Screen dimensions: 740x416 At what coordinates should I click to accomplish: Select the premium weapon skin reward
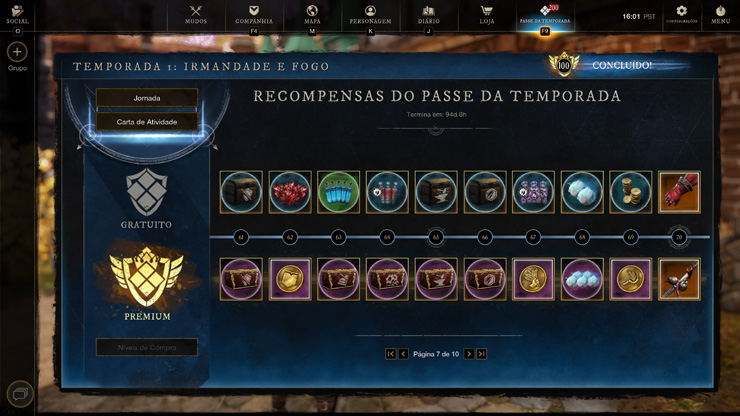pyautogui.click(x=679, y=279)
